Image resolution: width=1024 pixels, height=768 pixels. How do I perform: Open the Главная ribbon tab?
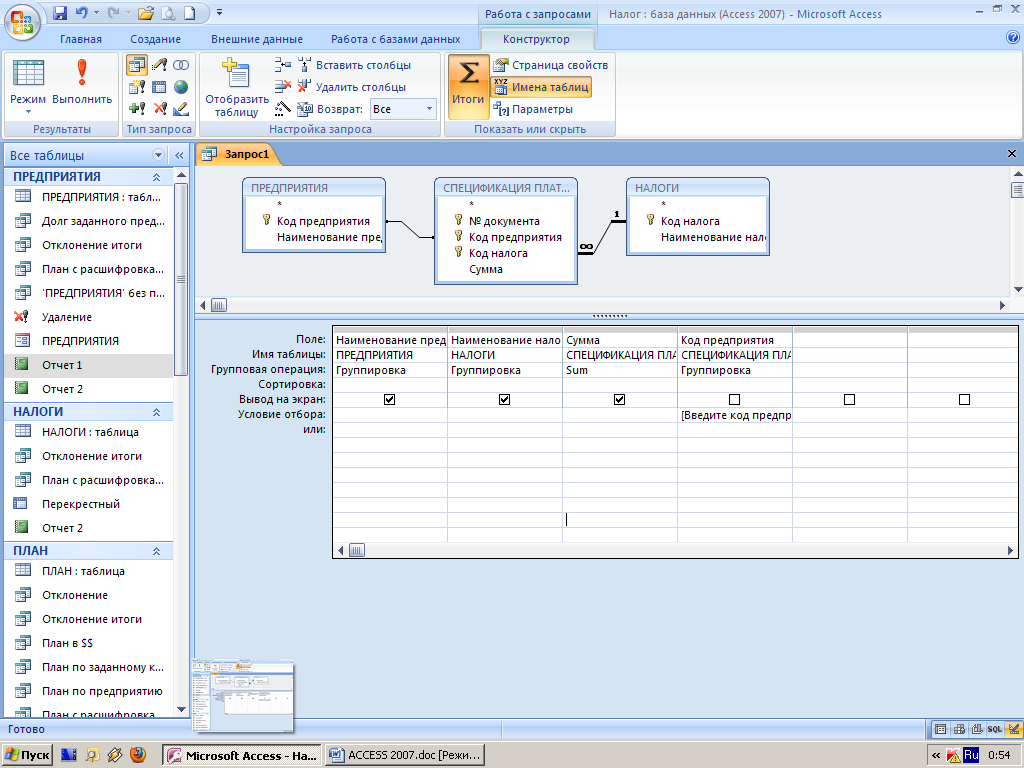click(x=81, y=39)
